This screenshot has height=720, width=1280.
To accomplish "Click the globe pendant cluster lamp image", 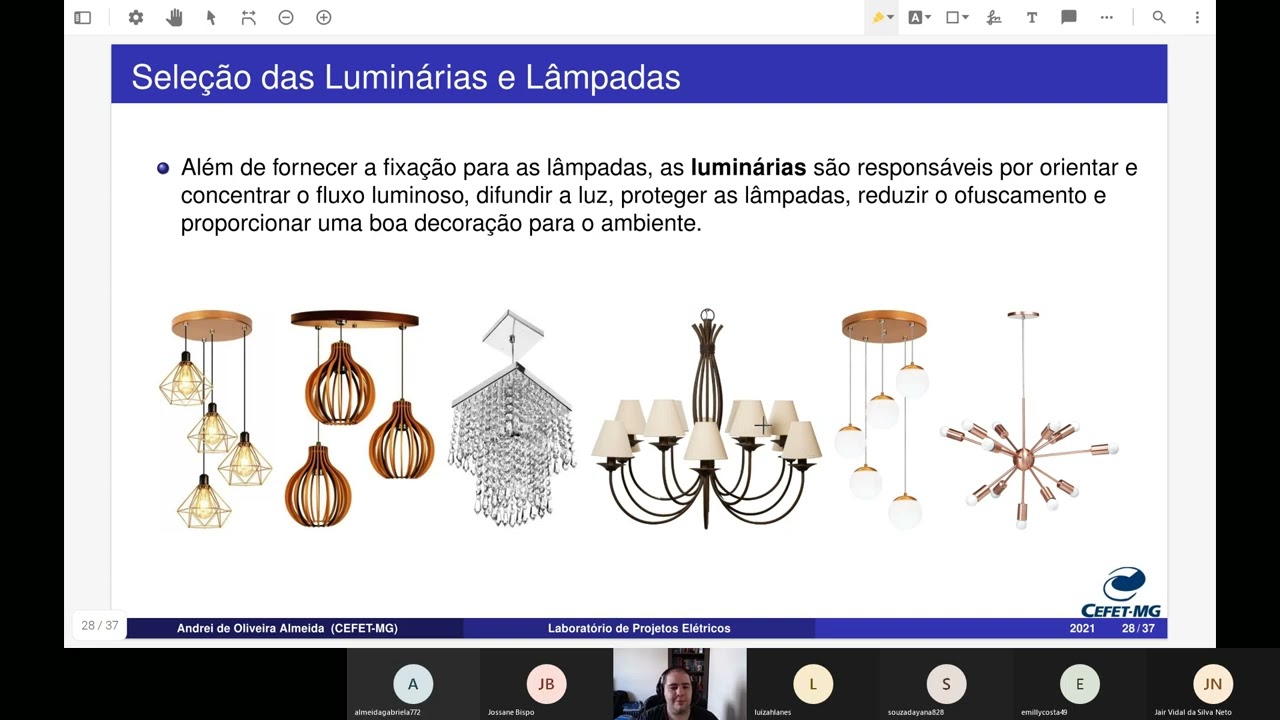I will pos(884,419).
